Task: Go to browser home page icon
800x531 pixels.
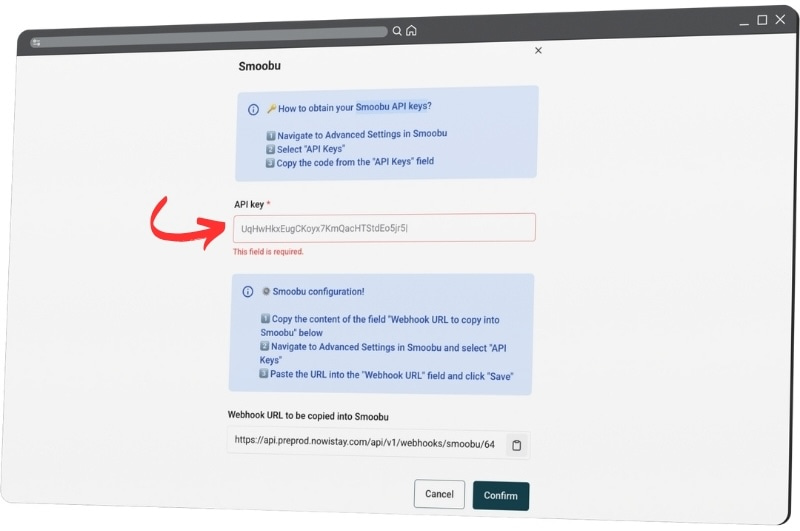Action: pyautogui.click(x=411, y=31)
